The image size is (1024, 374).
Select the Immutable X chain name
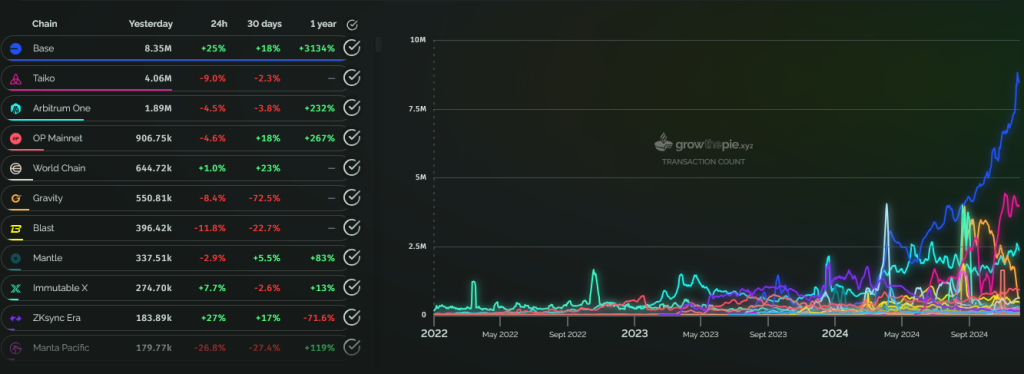click(61, 288)
